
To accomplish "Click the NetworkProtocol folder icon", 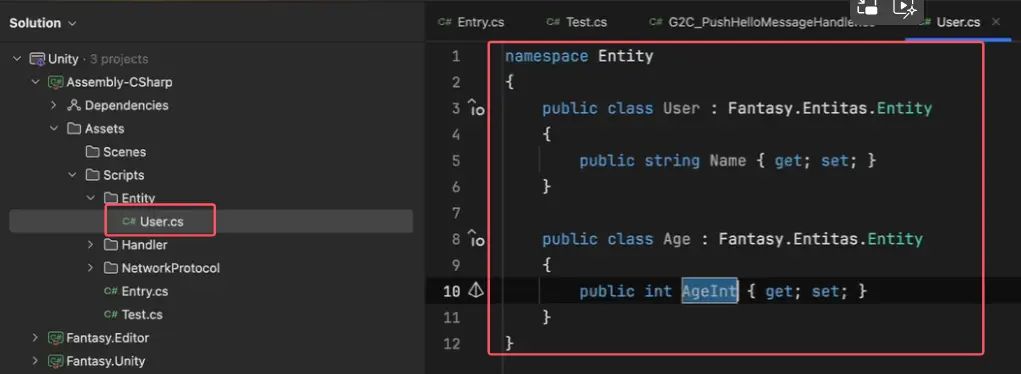I will (x=111, y=268).
